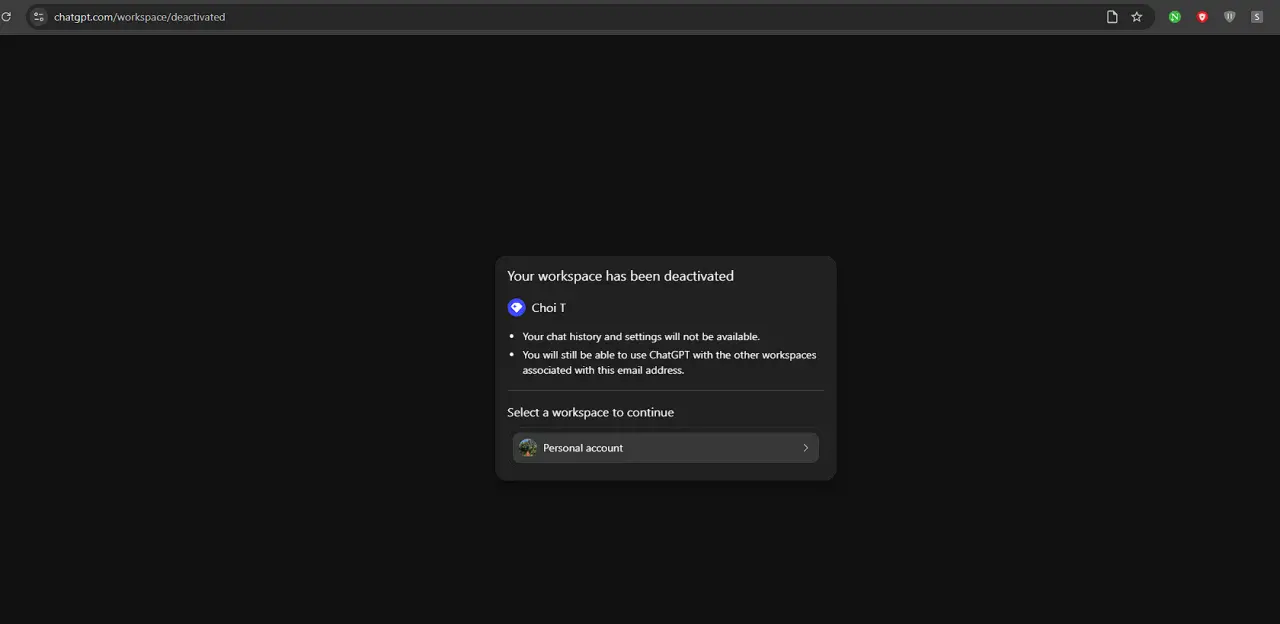Open the gray S extension icon
Image resolution: width=1280 pixels, height=624 pixels.
point(1257,17)
